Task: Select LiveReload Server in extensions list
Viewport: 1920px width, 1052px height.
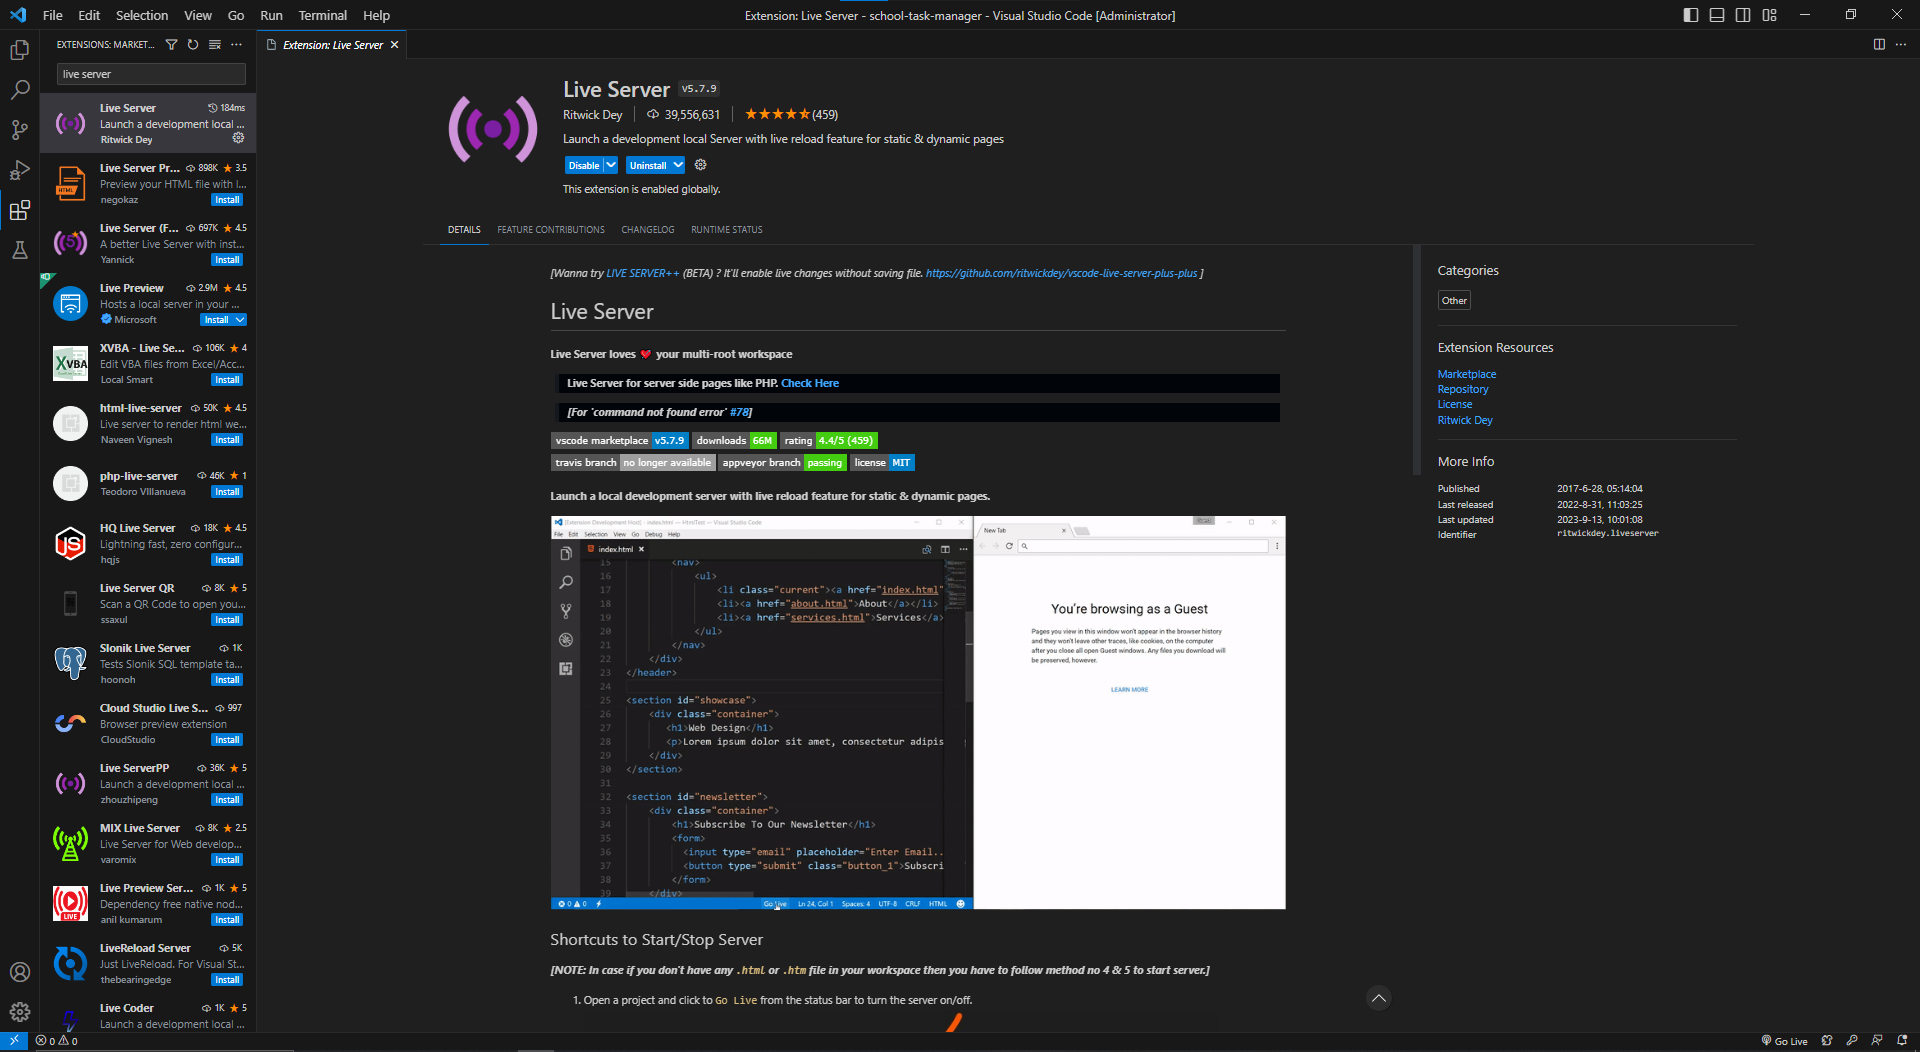Action: 148,964
